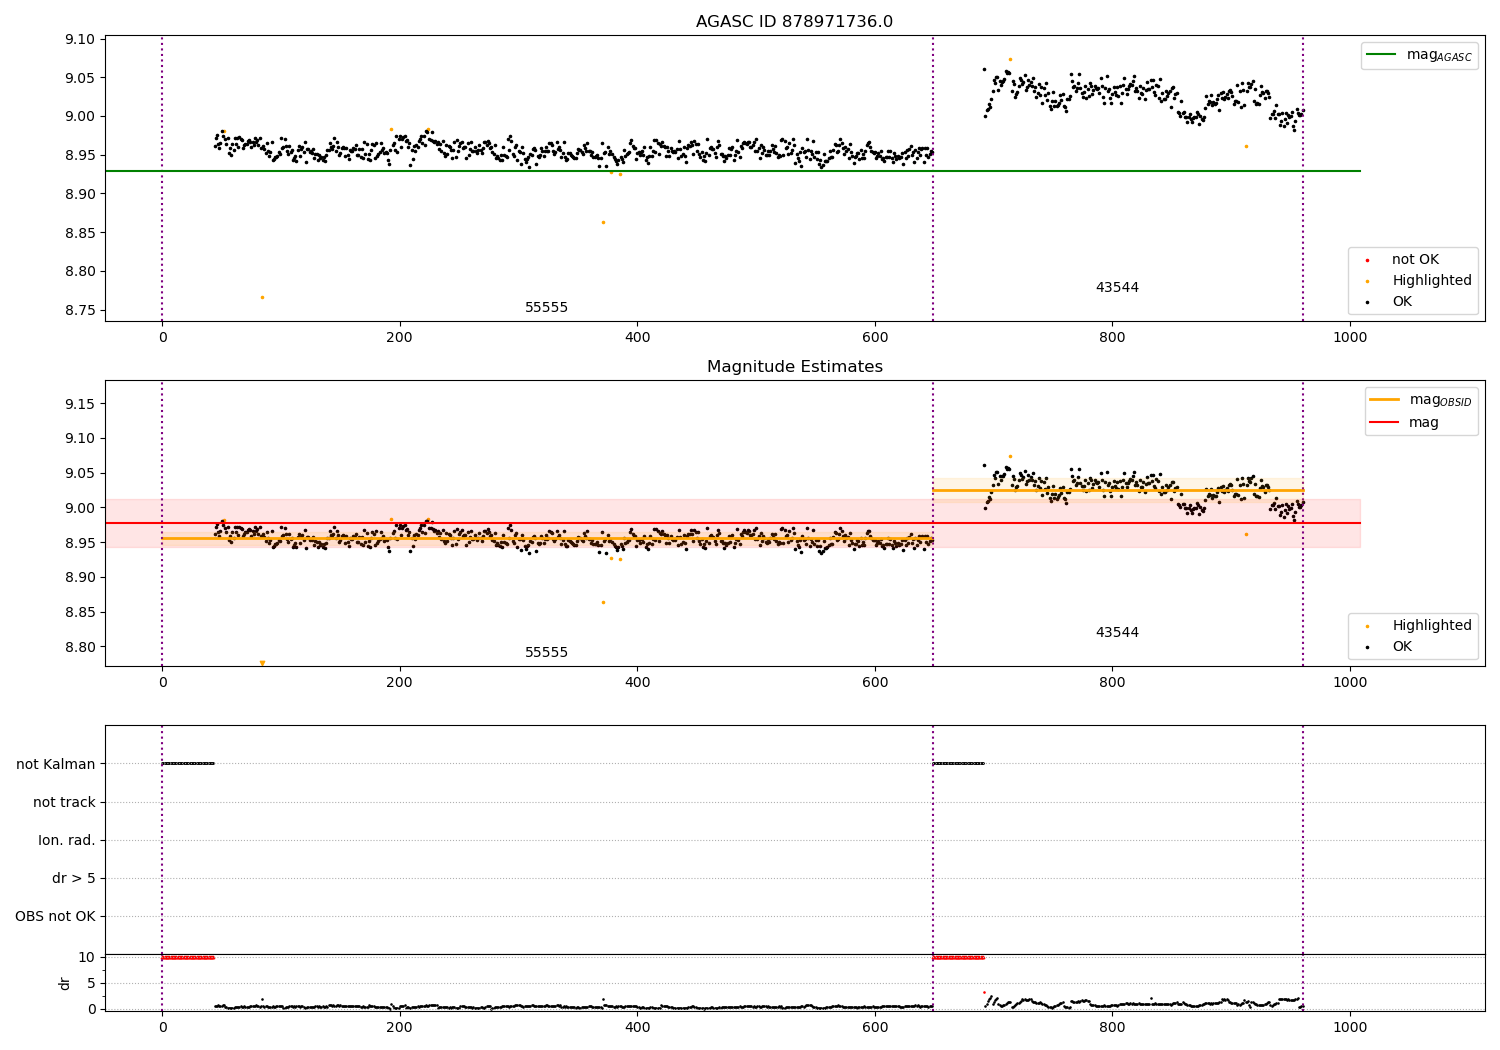This screenshot has height=1050, width=1500.
Task: Click the lowest orange outlier point in top plot
Action: point(262,297)
